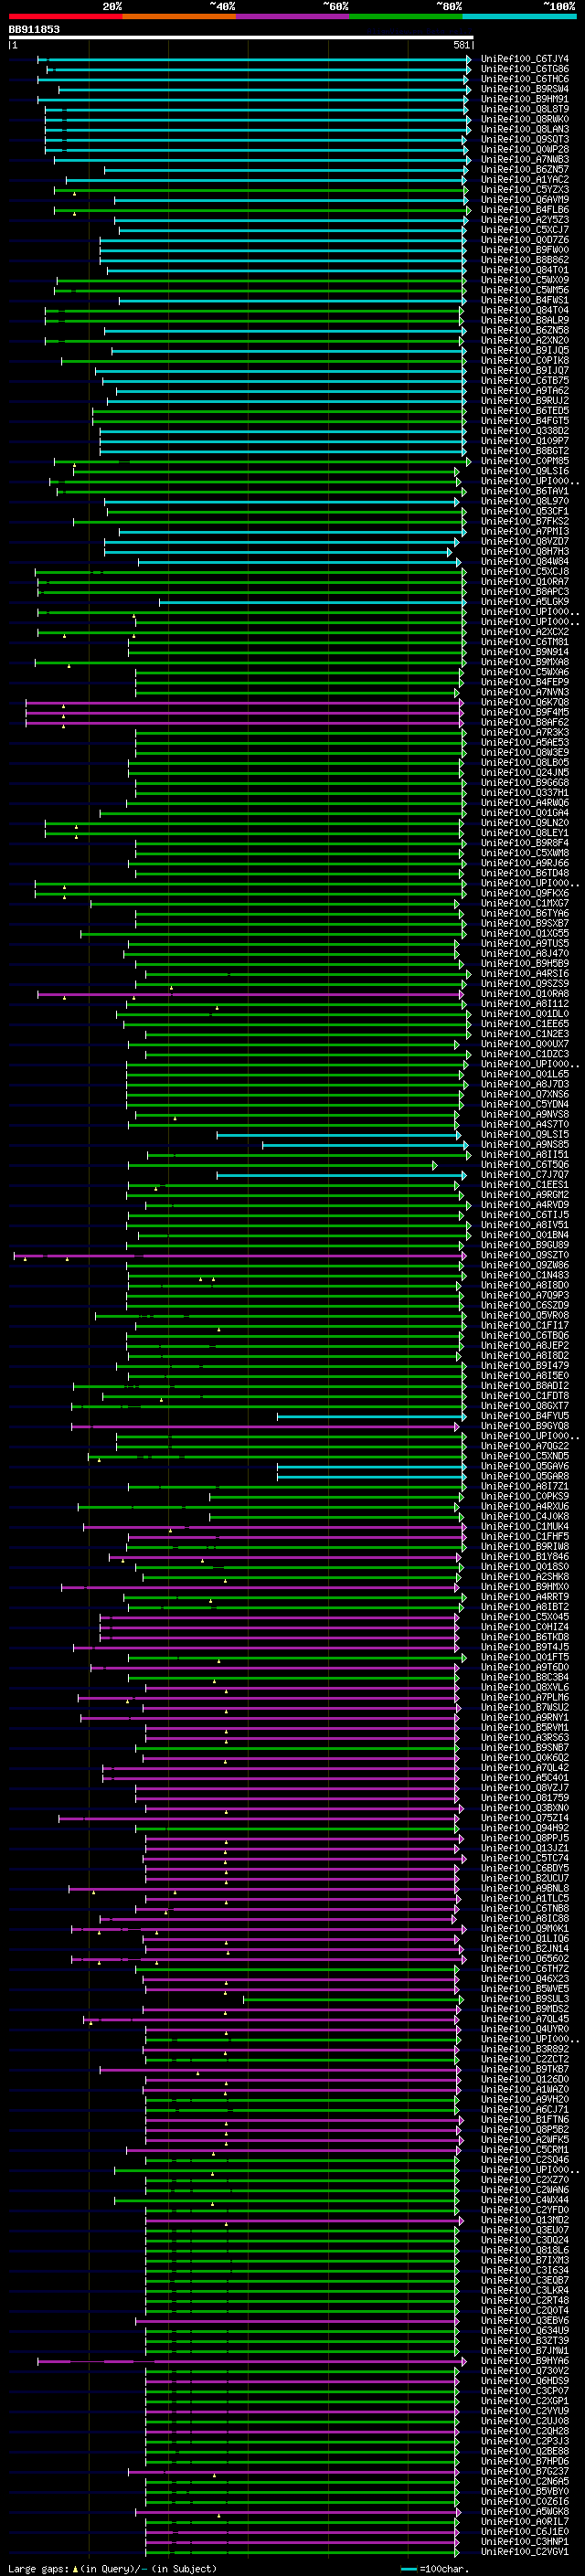The height and width of the screenshot is (2576, 585).
Task: Open hit UniRef100_C6TG86
Action: coord(525,69)
